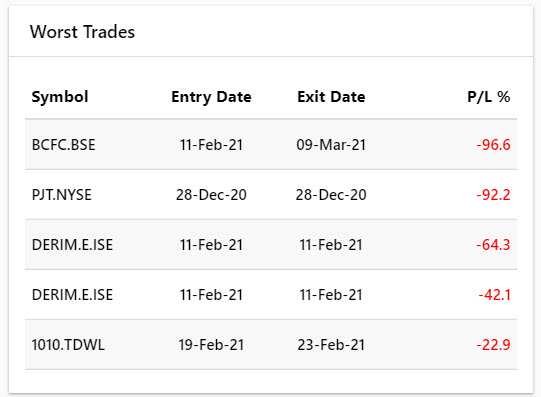
Task: Sort by the Entry Date column header
Action: point(211,97)
